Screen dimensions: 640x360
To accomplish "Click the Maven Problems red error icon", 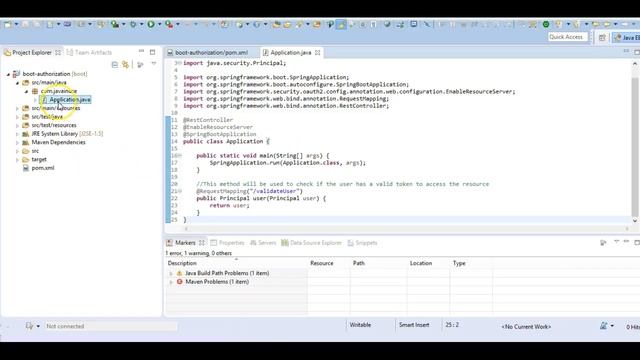I will click(180, 282).
